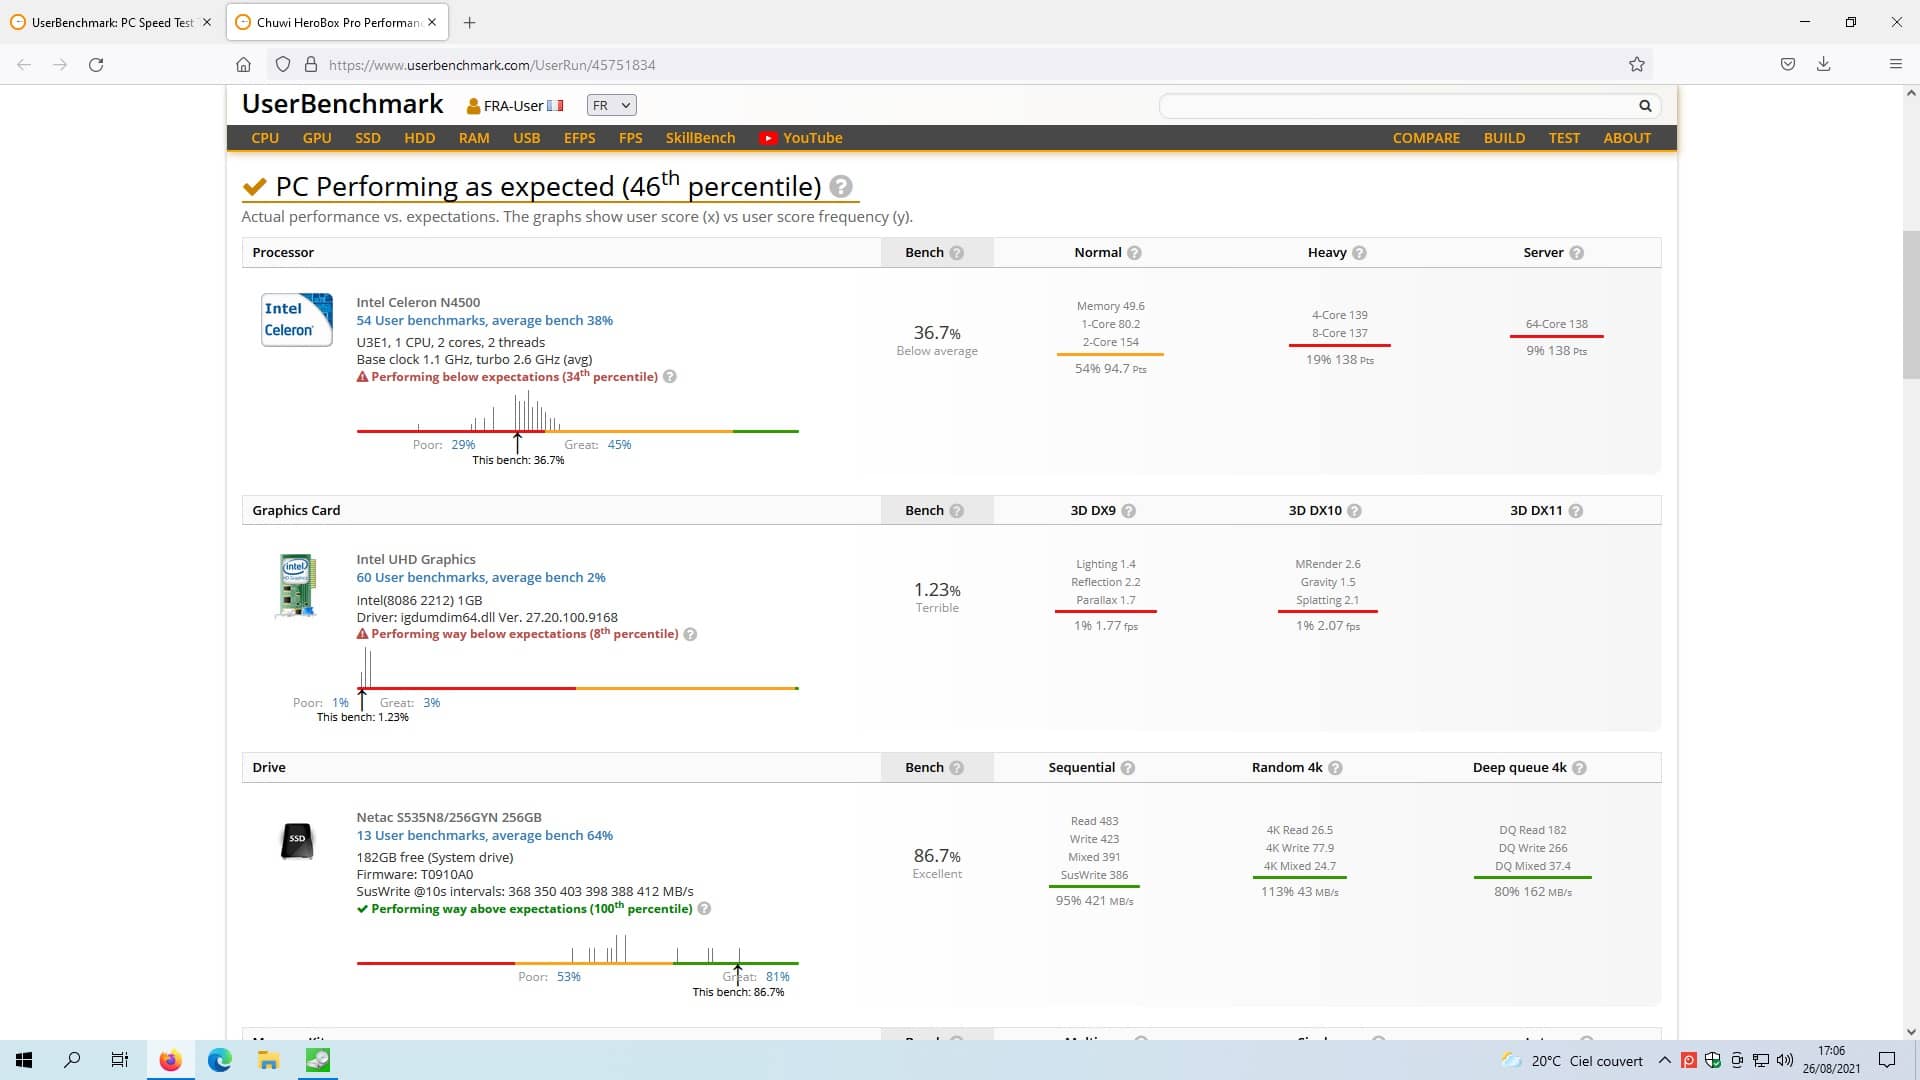This screenshot has height=1080, width=1920.
Task: Open a new browser tab with plus
Action: [x=469, y=22]
